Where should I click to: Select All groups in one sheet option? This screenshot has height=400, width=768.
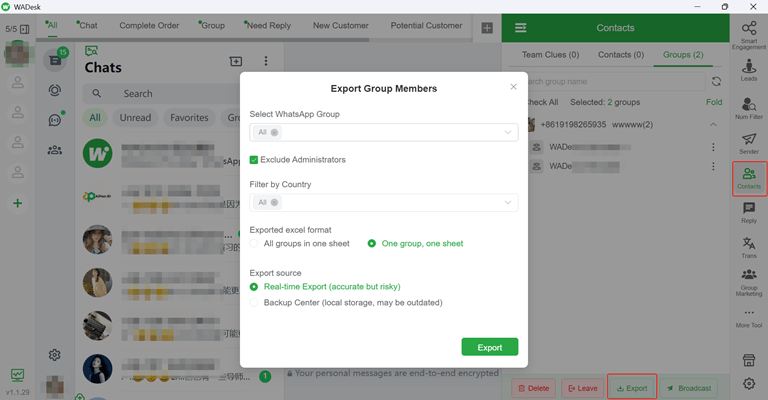300,243
